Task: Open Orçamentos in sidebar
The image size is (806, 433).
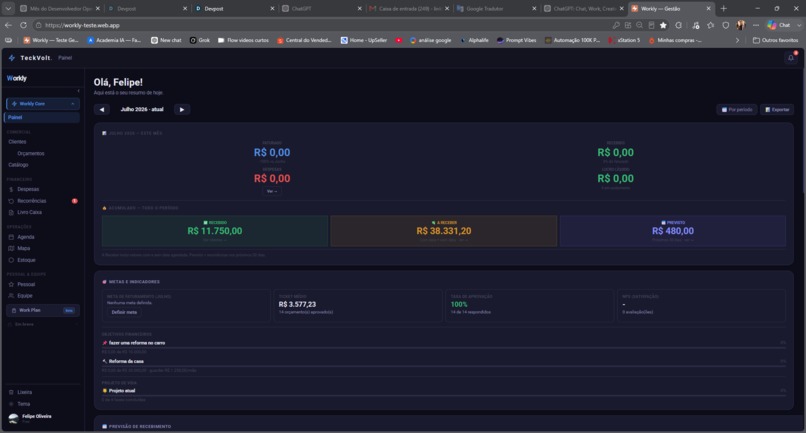Action: [31, 154]
